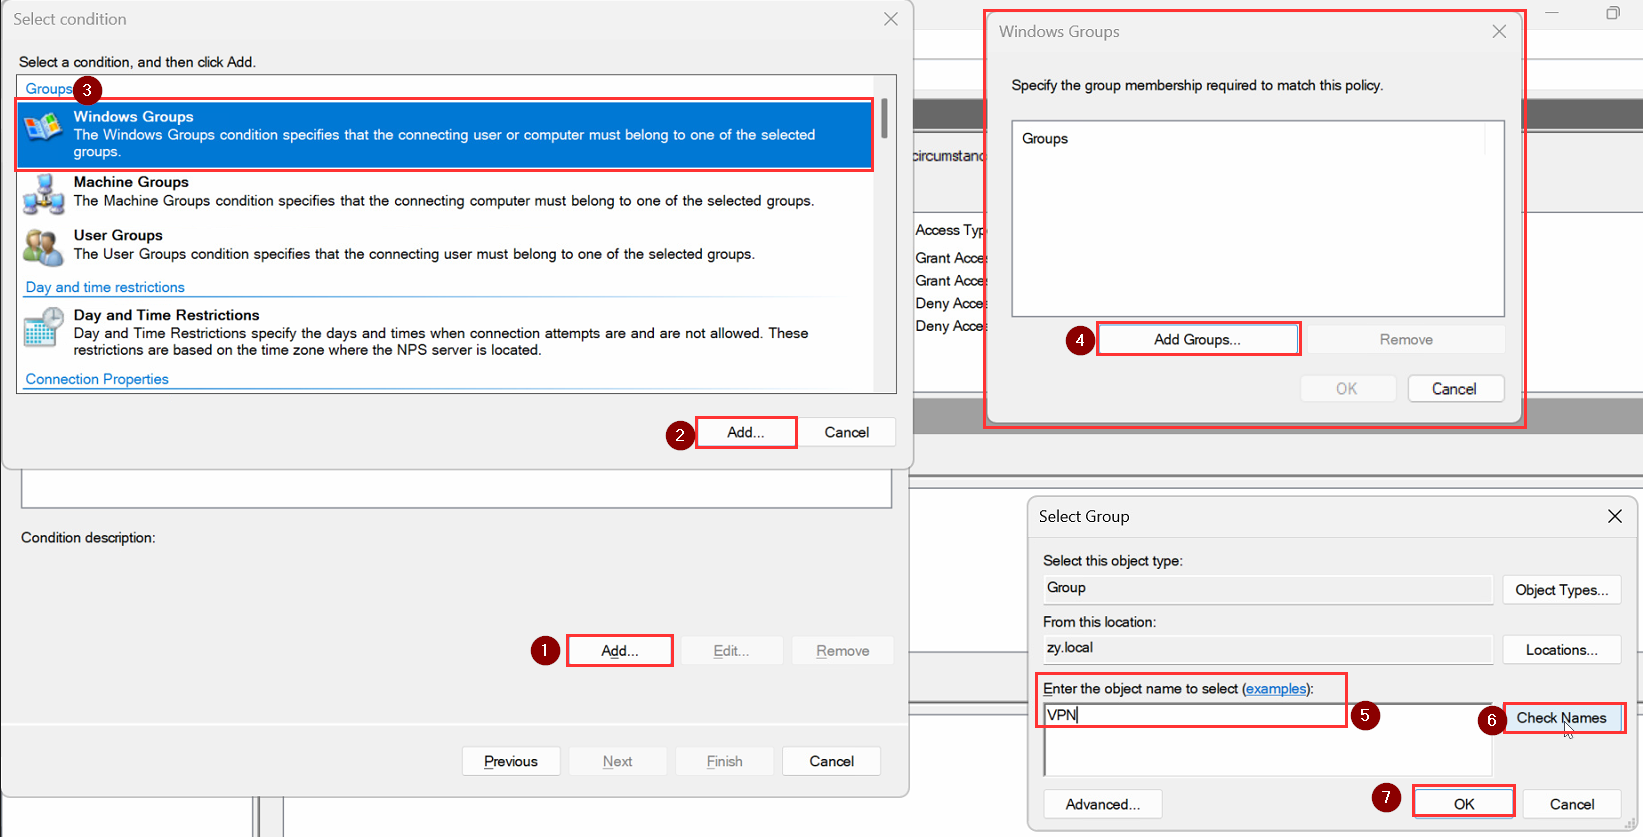Click the zy.local location field
The image size is (1643, 837).
point(1268,648)
